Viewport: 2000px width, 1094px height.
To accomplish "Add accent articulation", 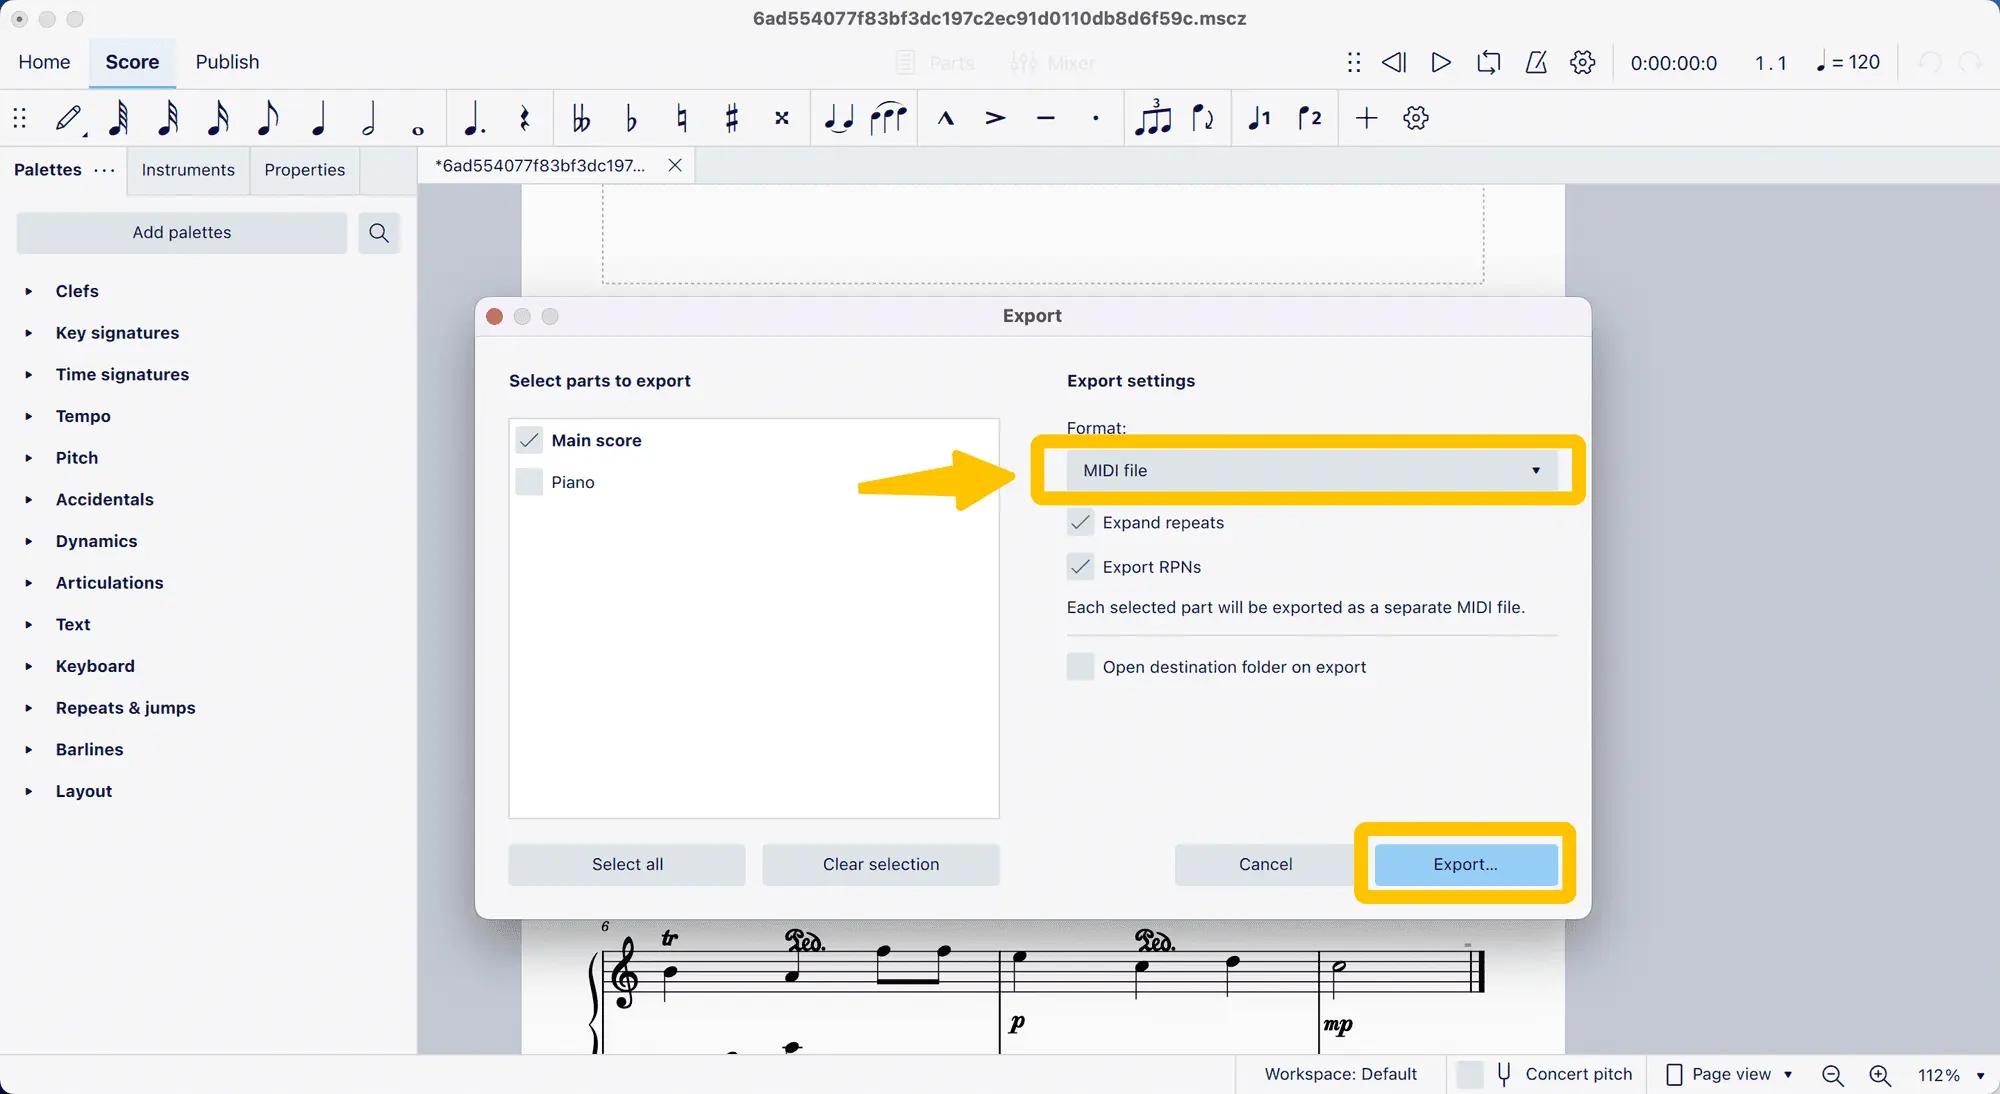I will pyautogui.click(x=995, y=118).
